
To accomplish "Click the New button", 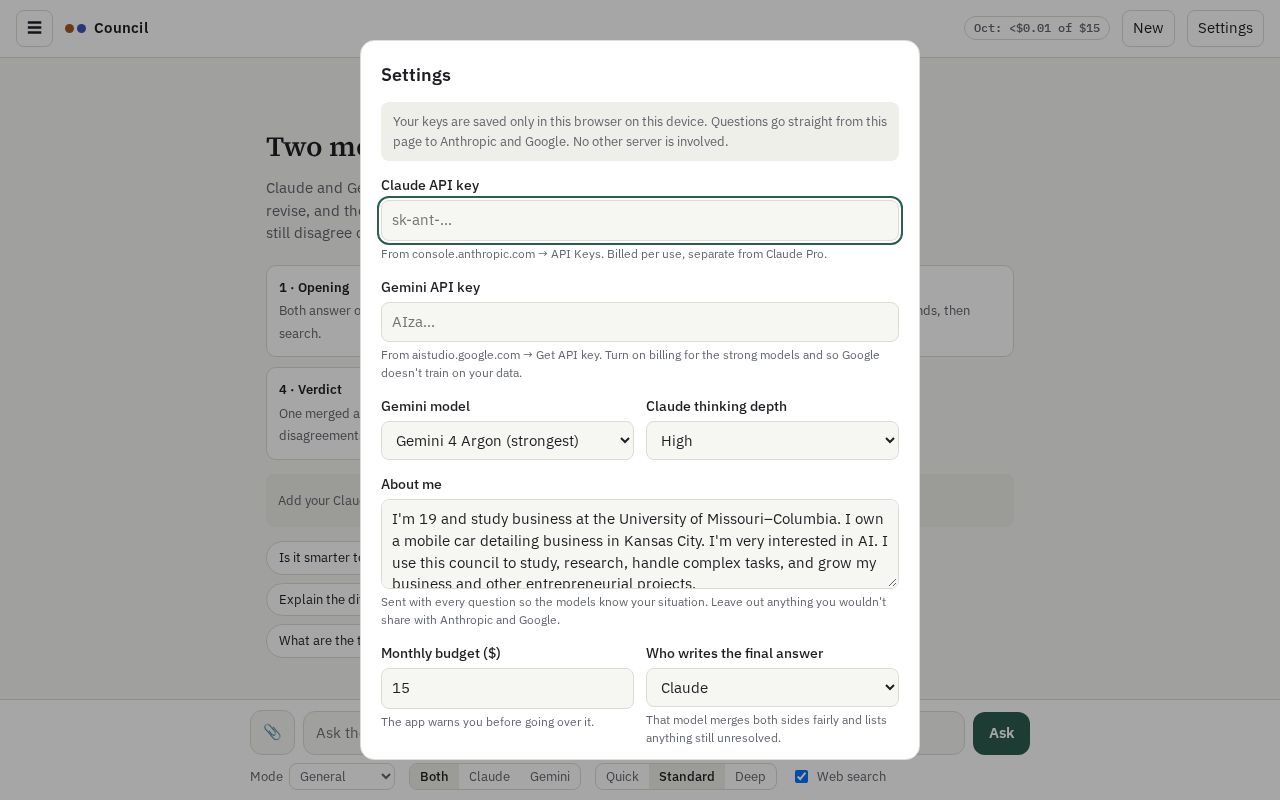I will pos(1148,28).
